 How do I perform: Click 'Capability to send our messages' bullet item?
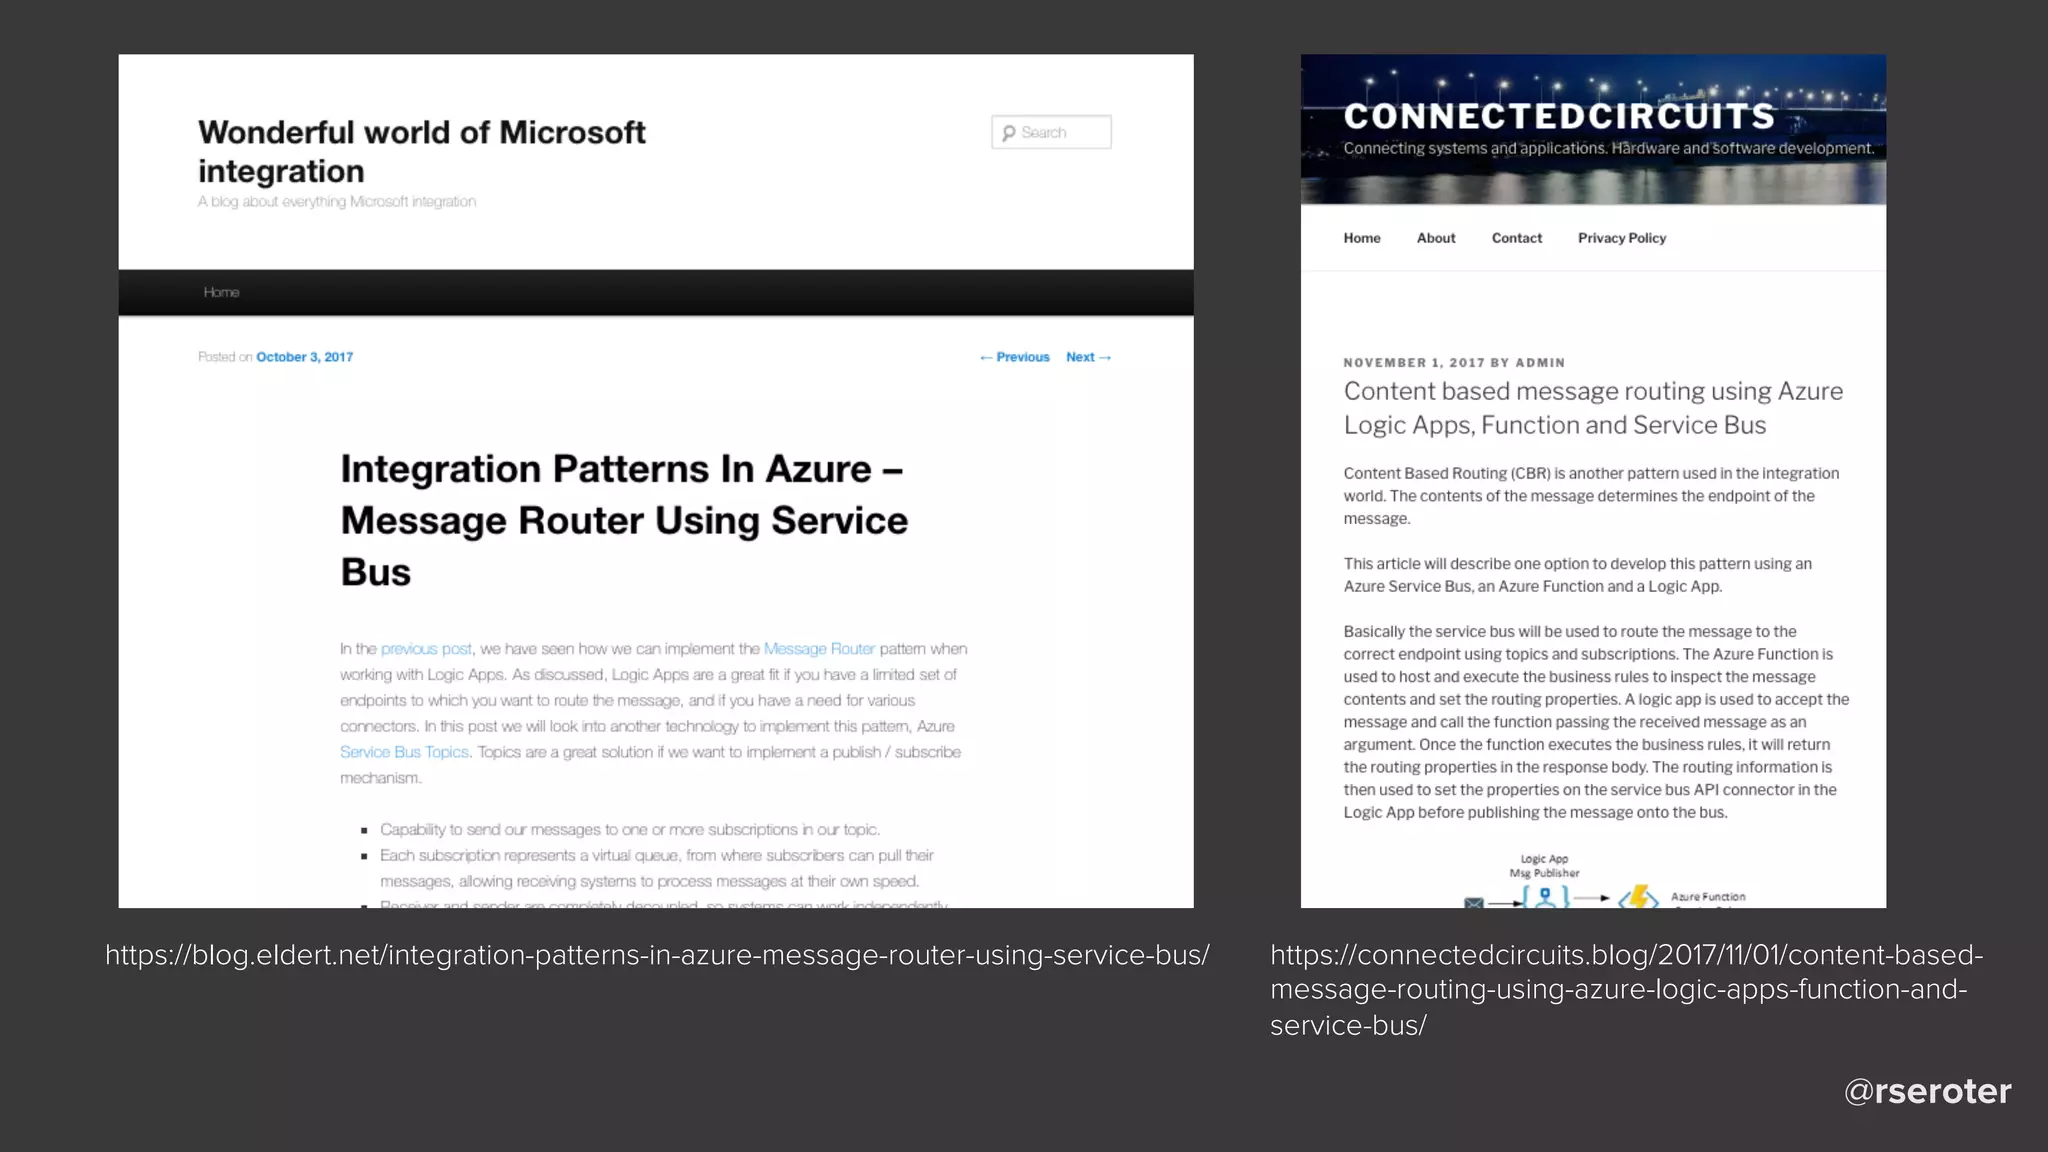630,830
